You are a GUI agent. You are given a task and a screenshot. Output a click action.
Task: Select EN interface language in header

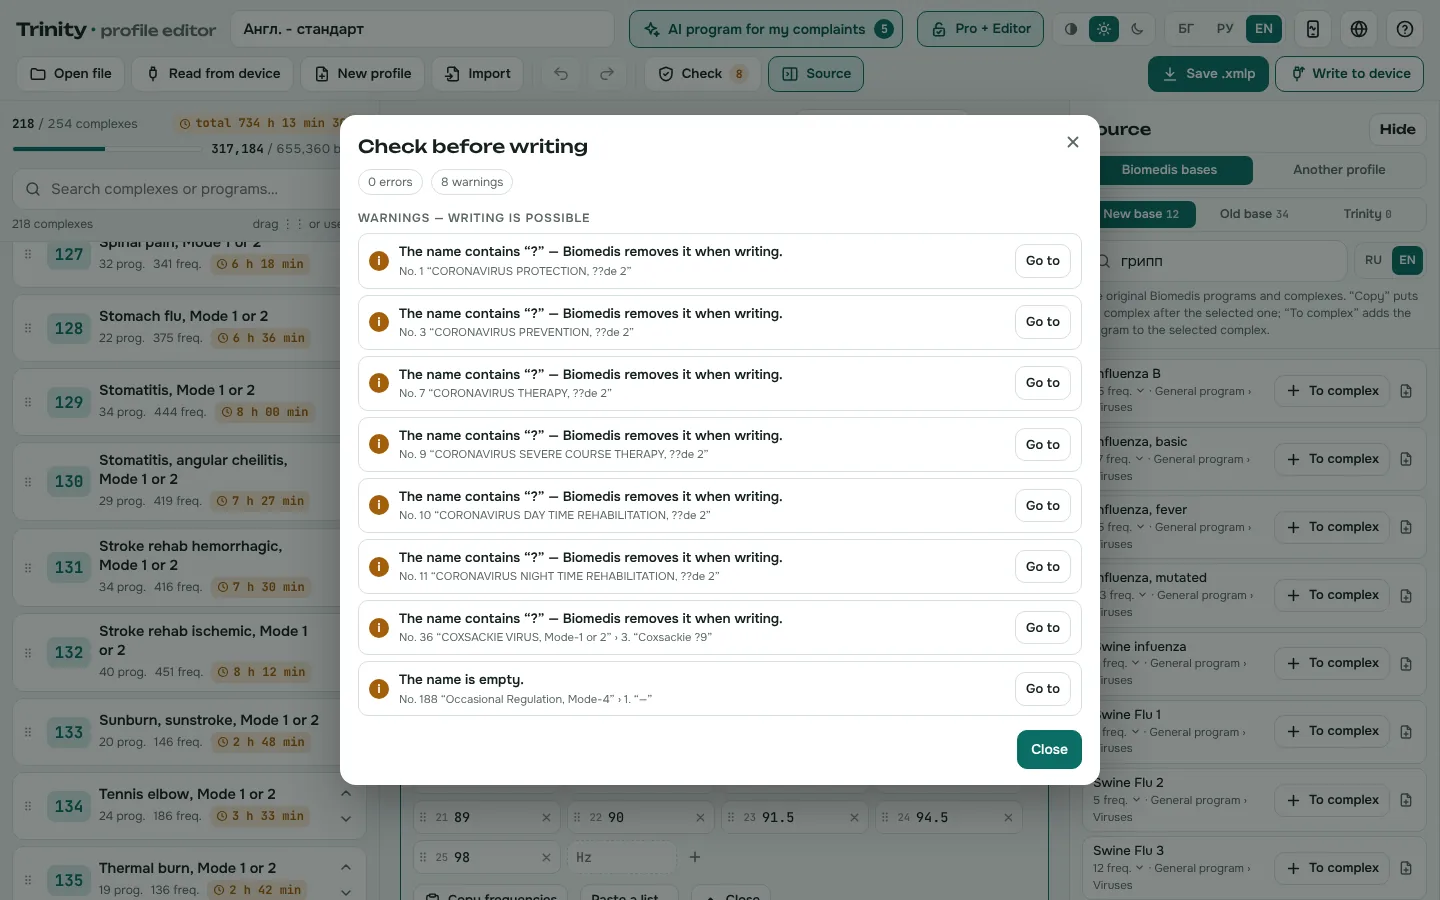1264,29
